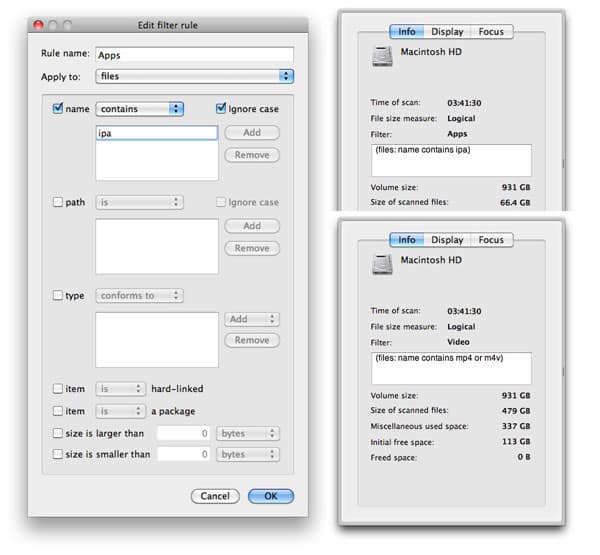The height and width of the screenshot is (555, 600).
Task: Open the name contains dropdown
Action: (139, 109)
